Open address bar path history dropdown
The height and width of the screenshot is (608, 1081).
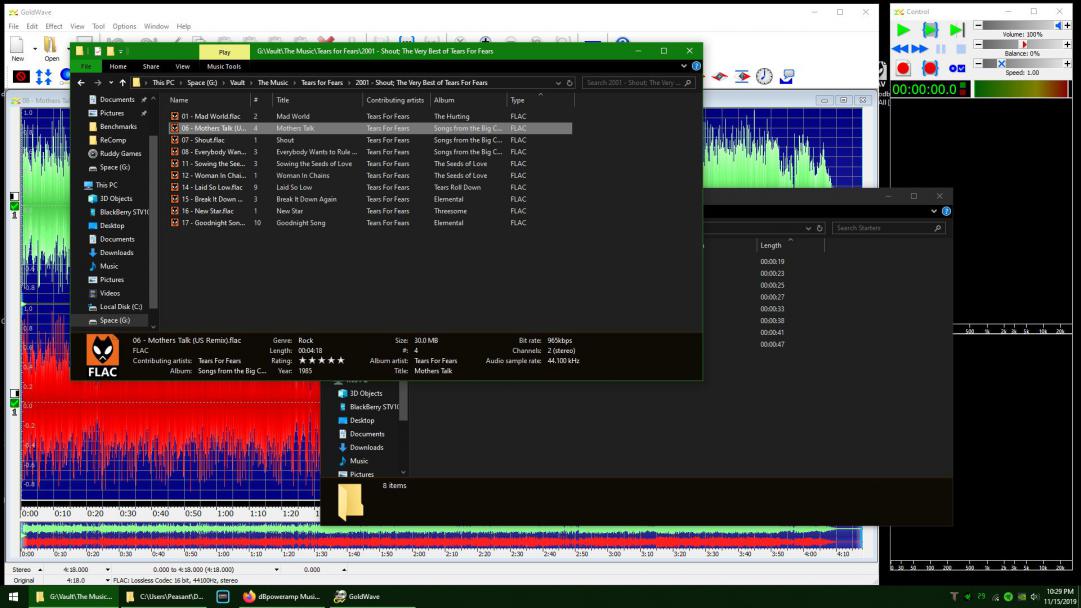pos(558,83)
